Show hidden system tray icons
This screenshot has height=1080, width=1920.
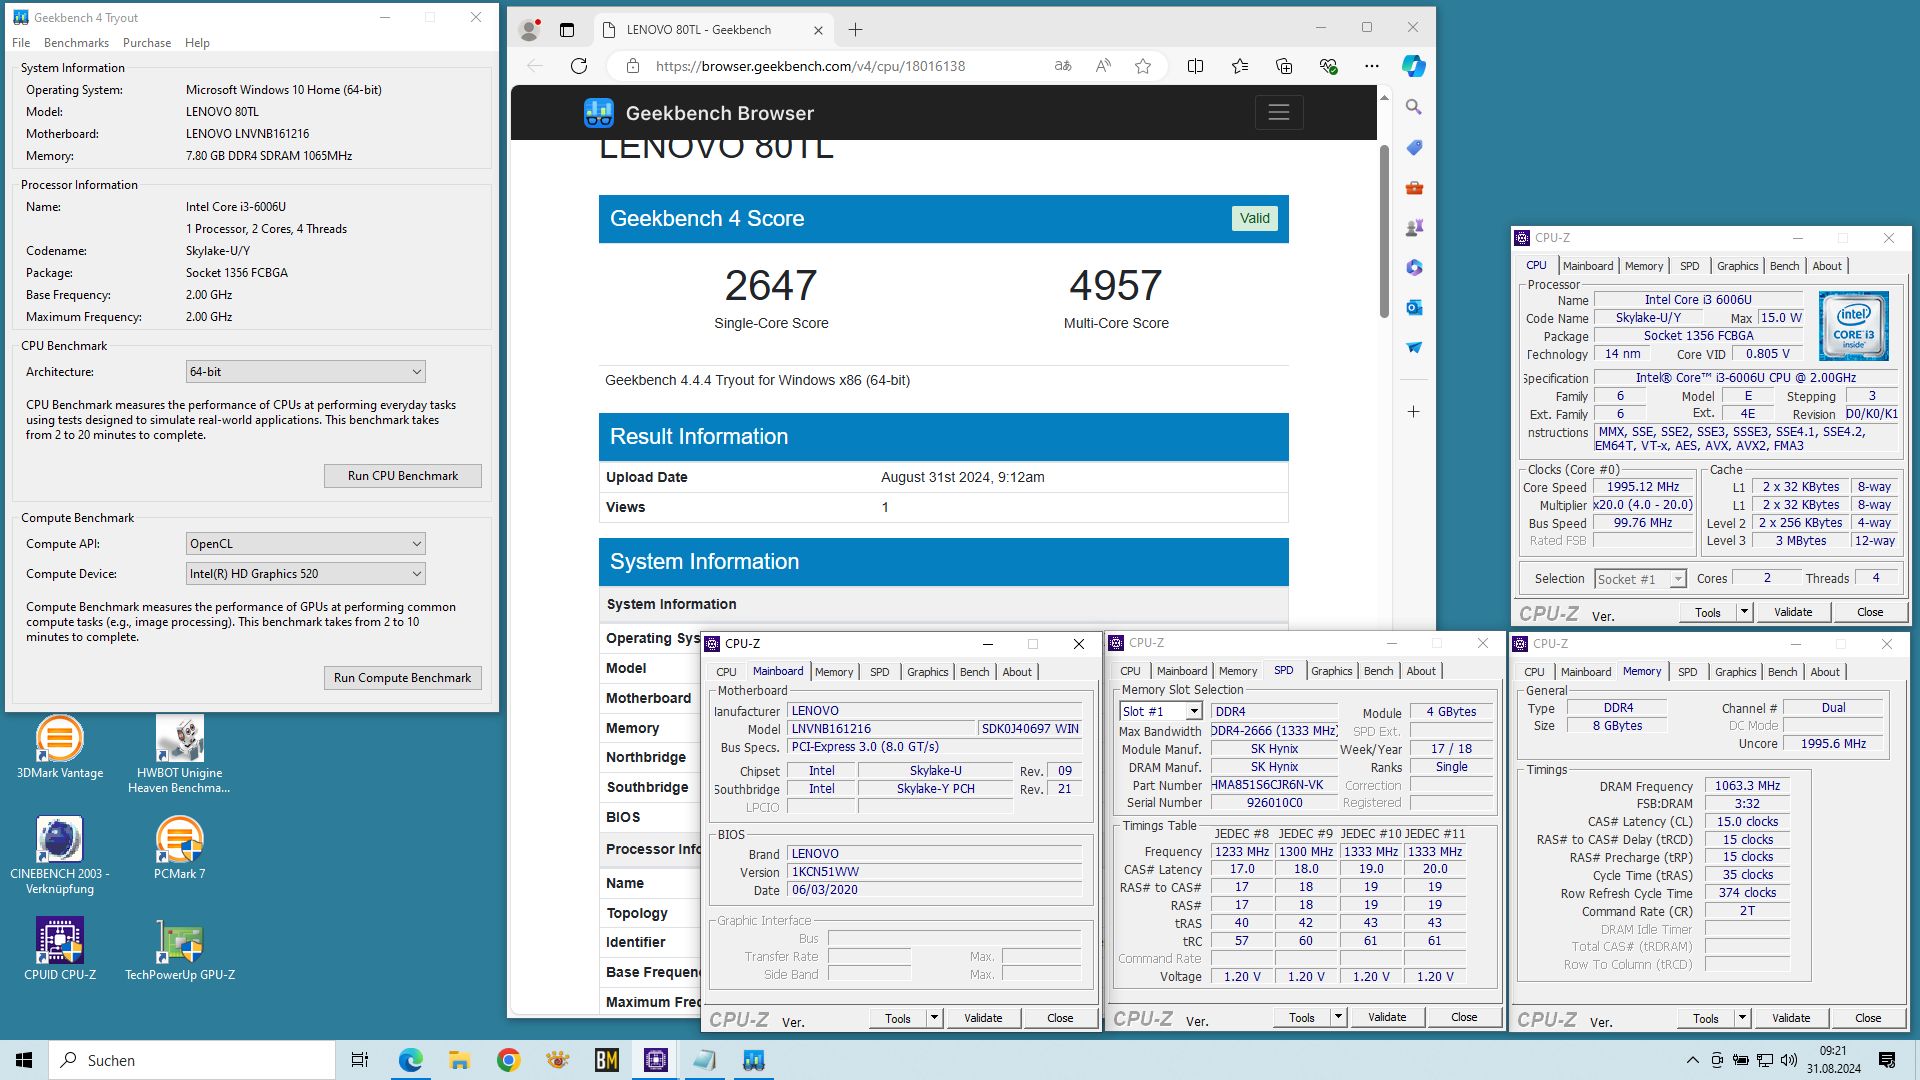pos(1692,1060)
